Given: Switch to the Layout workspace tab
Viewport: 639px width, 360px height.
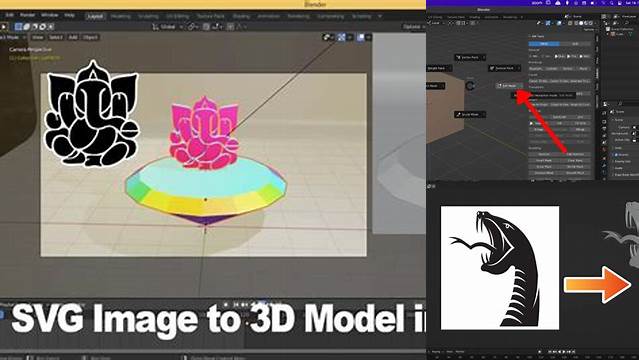Looking at the screenshot, I should (x=95, y=16).
